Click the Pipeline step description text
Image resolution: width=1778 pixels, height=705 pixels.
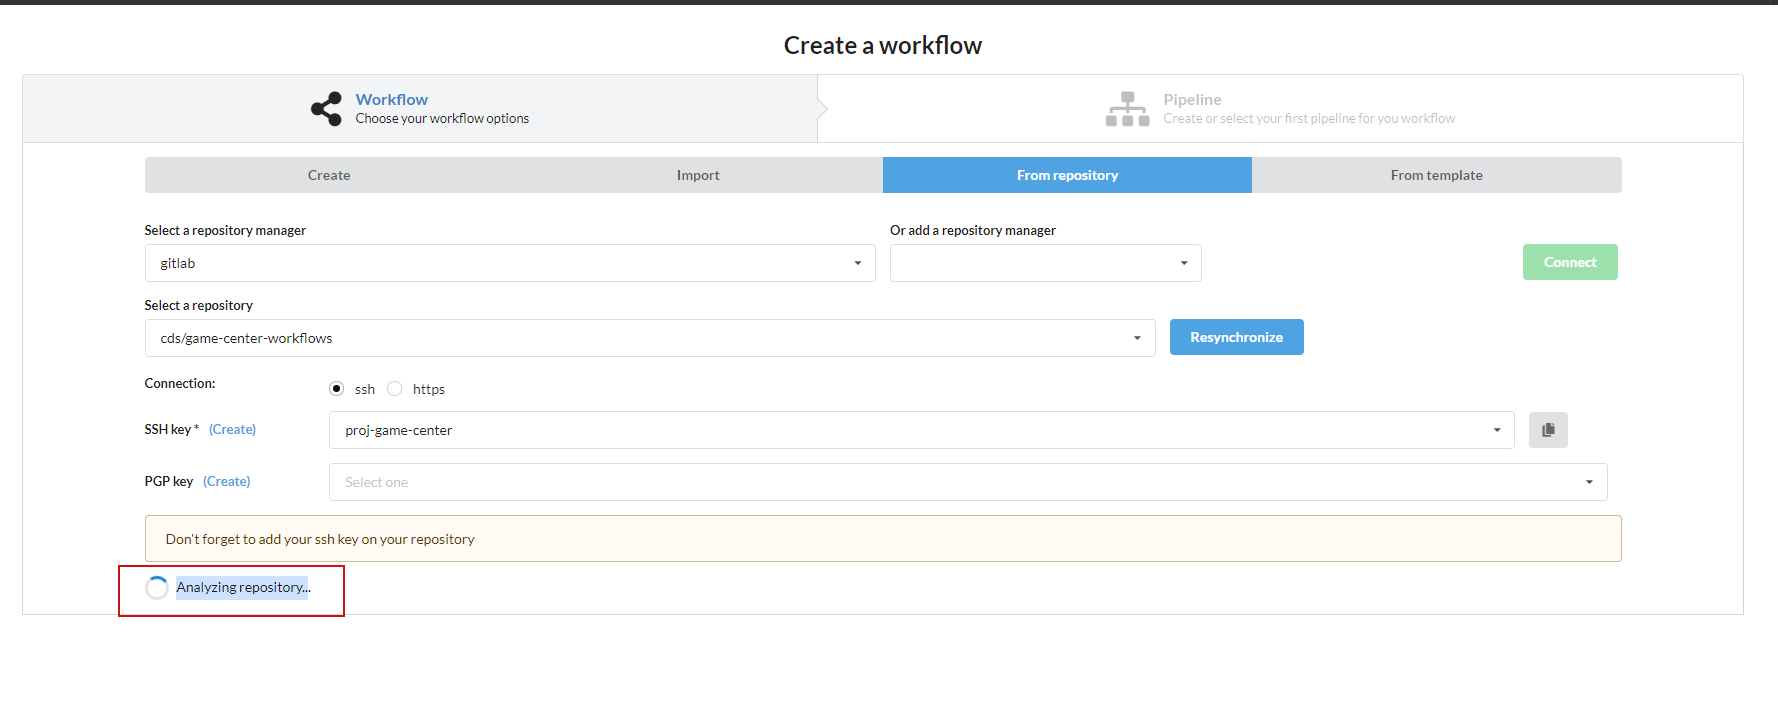[1309, 118]
